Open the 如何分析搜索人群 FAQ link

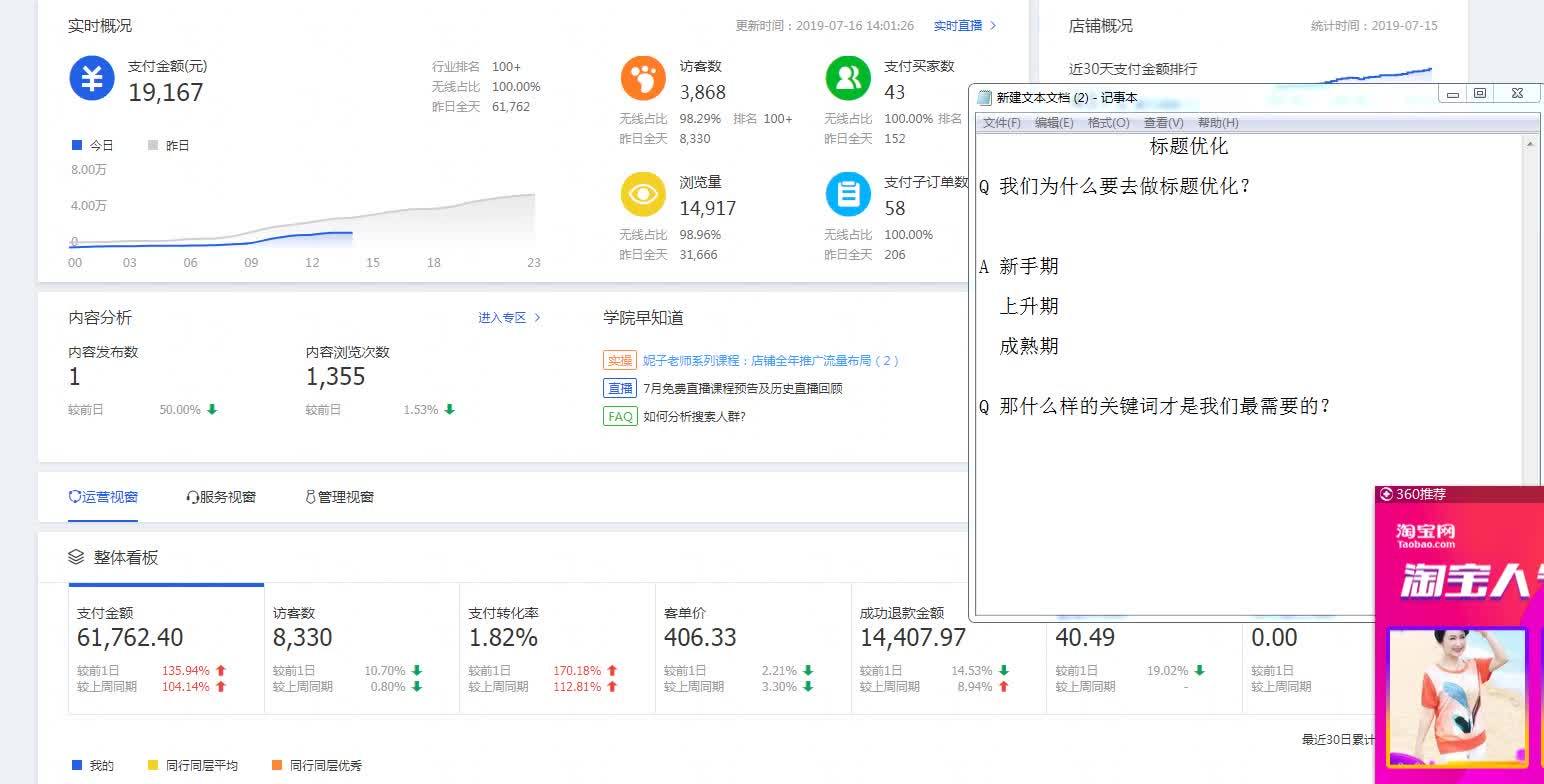[694, 416]
